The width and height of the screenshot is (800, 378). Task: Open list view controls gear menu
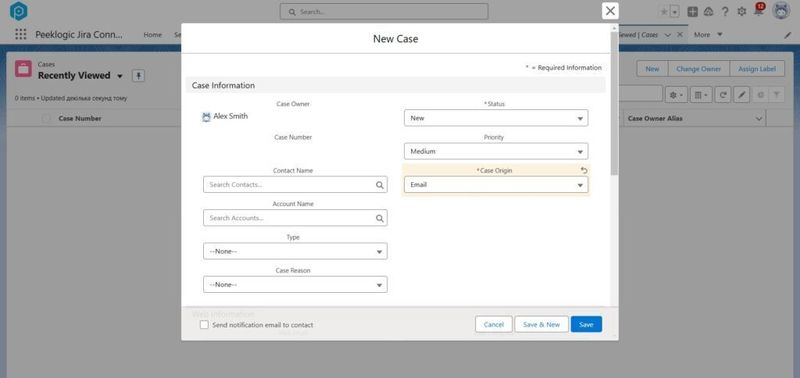point(676,94)
